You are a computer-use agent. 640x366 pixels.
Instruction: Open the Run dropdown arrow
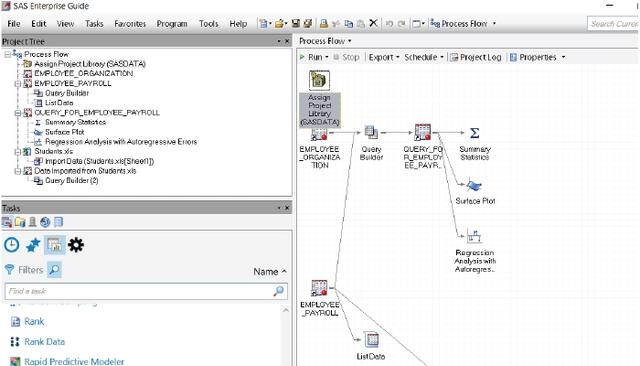click(327, 58)
